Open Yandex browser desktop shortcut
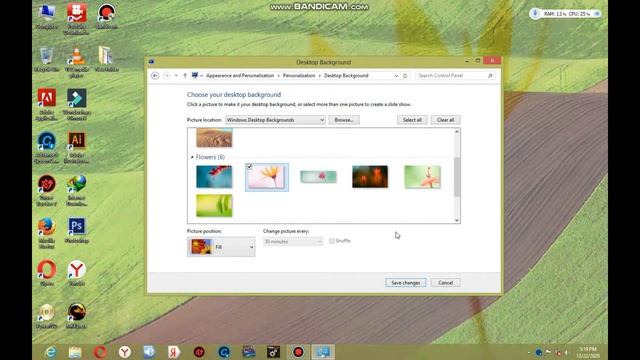The width and height of the screenshot is (640, 360). 76,273
